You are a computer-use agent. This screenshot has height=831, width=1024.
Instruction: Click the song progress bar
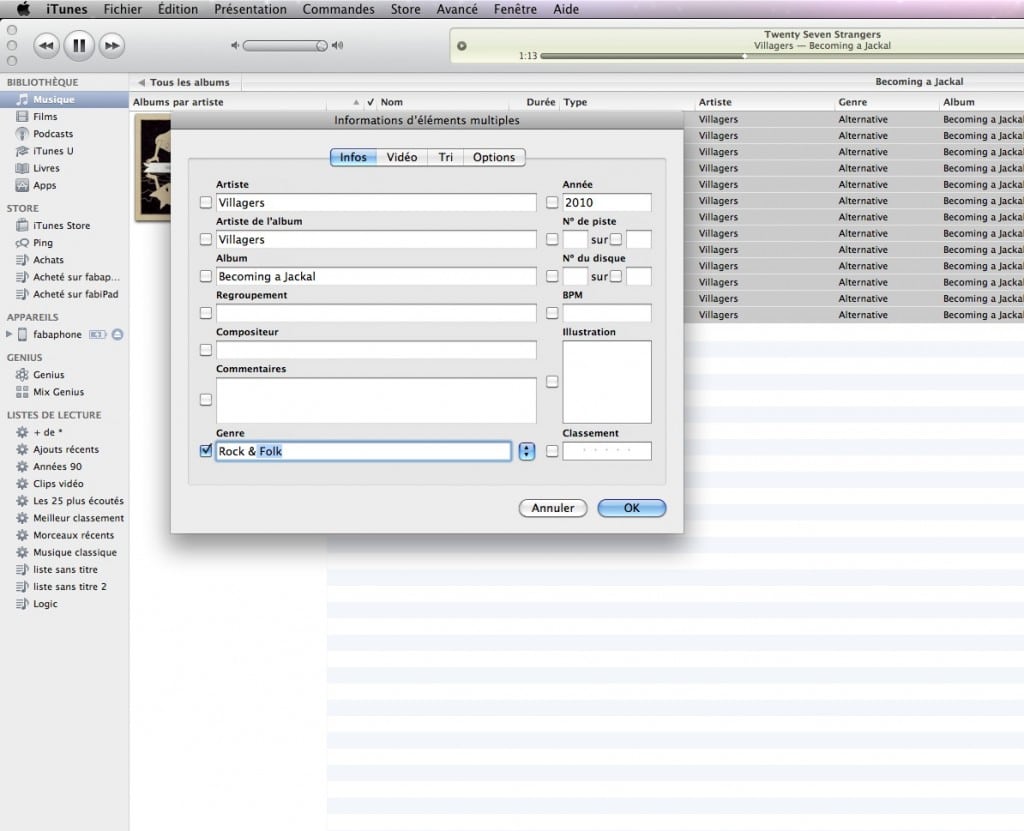point(782,56)
